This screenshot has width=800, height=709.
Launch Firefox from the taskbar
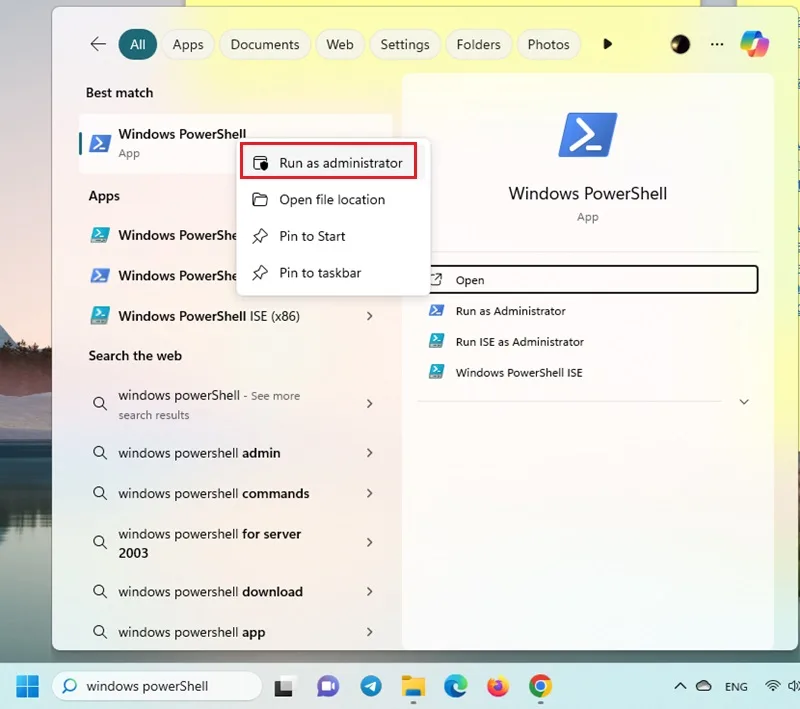[x=497, y=686]
